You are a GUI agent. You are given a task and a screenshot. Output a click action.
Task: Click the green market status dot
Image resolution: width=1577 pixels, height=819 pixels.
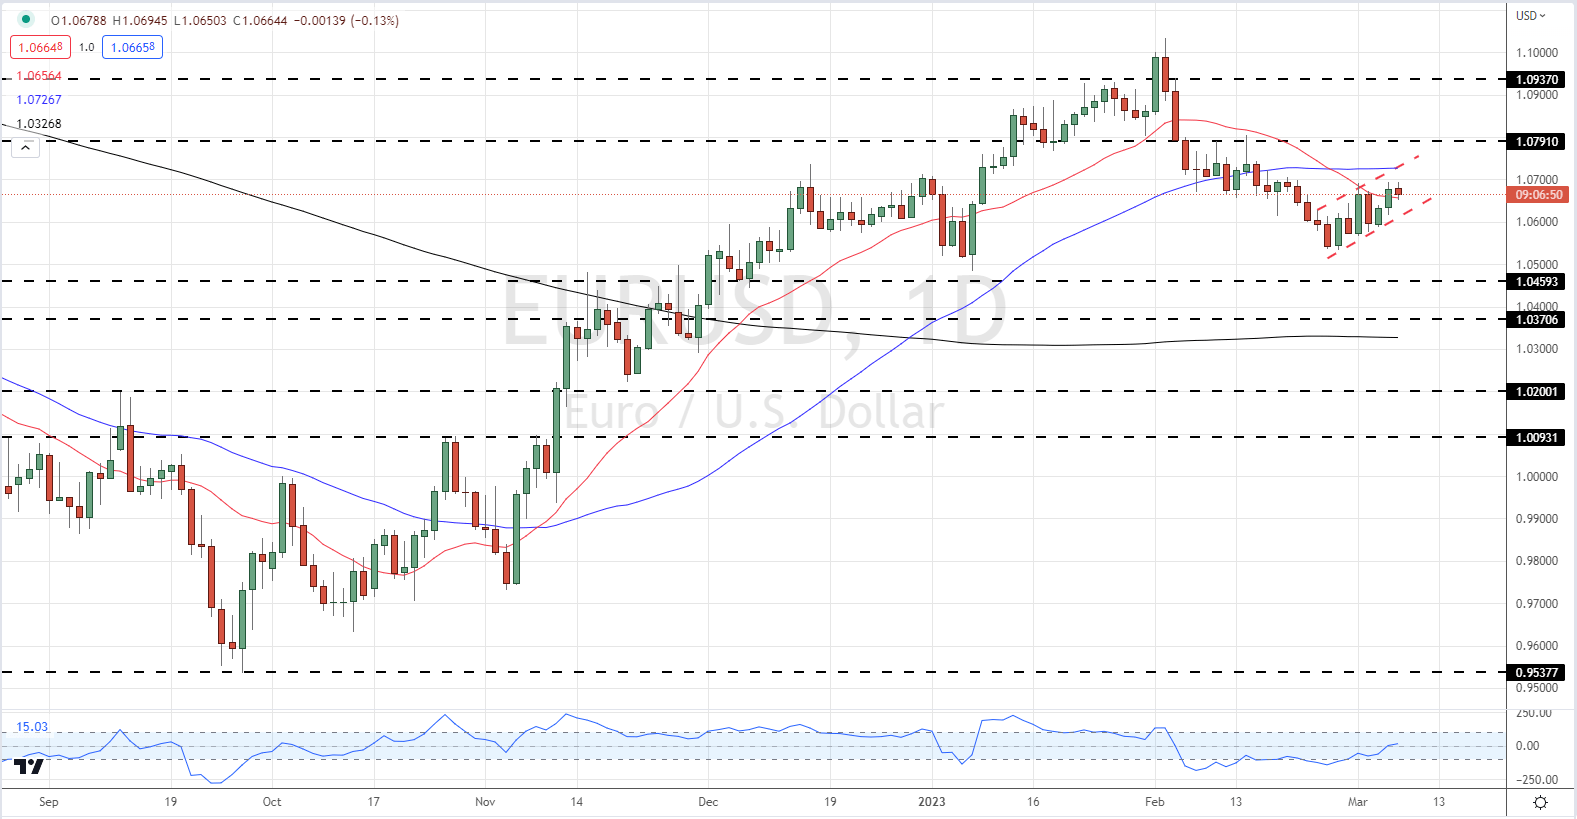click(x=26, y=19)
